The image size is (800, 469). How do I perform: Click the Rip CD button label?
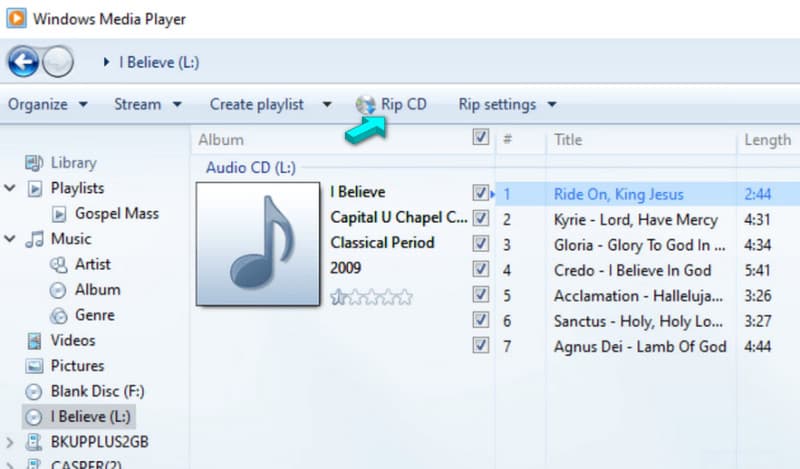[404, 104]
